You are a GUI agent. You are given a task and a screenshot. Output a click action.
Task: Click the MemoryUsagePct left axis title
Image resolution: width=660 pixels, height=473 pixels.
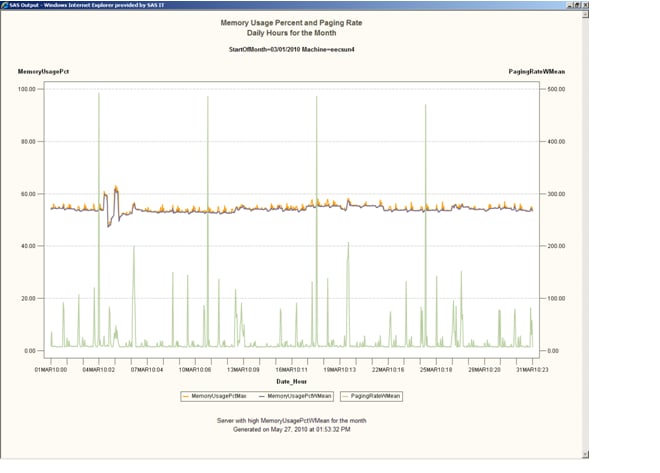tap(43, 72)
